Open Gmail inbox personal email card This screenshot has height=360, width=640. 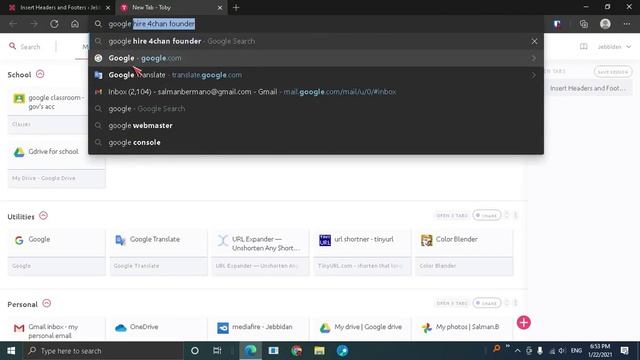pyautogui.click(x=56, y=330)
